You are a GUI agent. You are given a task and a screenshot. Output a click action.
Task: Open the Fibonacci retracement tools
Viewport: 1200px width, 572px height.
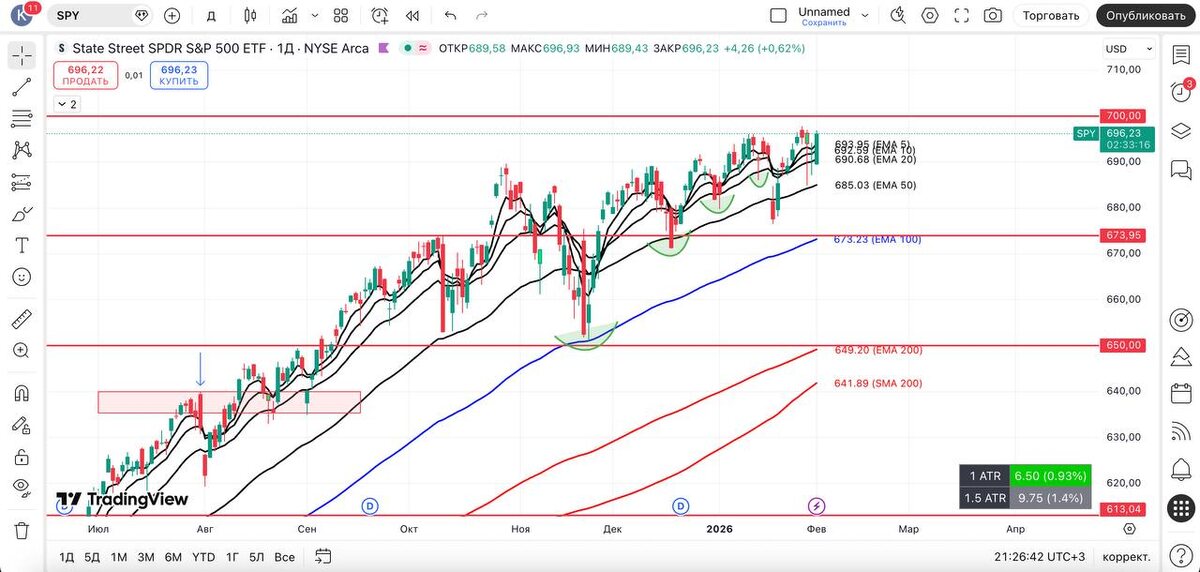click(x=22, y=119)
